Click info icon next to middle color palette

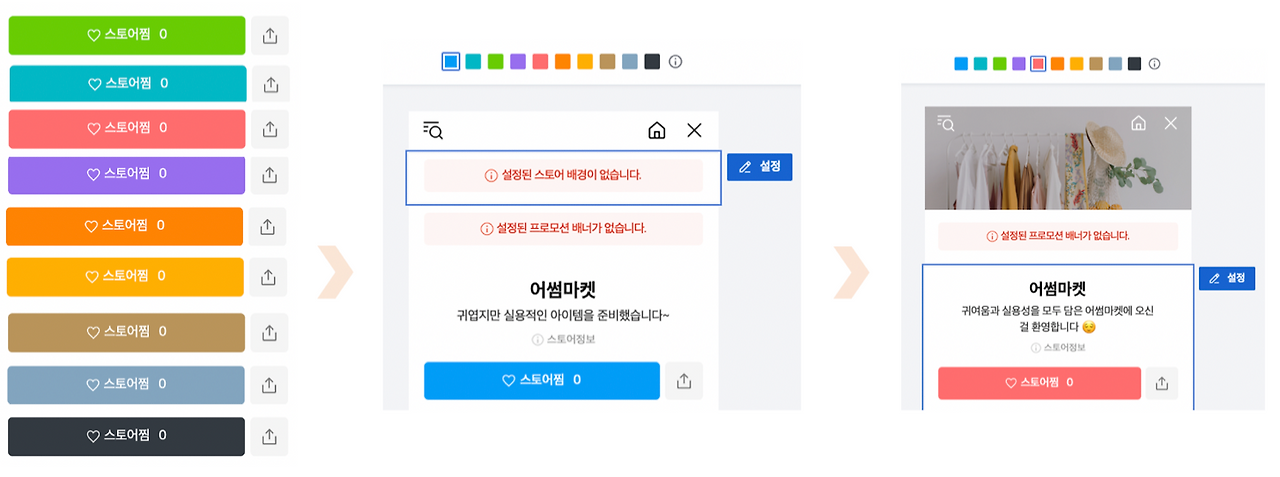(675, 62)
